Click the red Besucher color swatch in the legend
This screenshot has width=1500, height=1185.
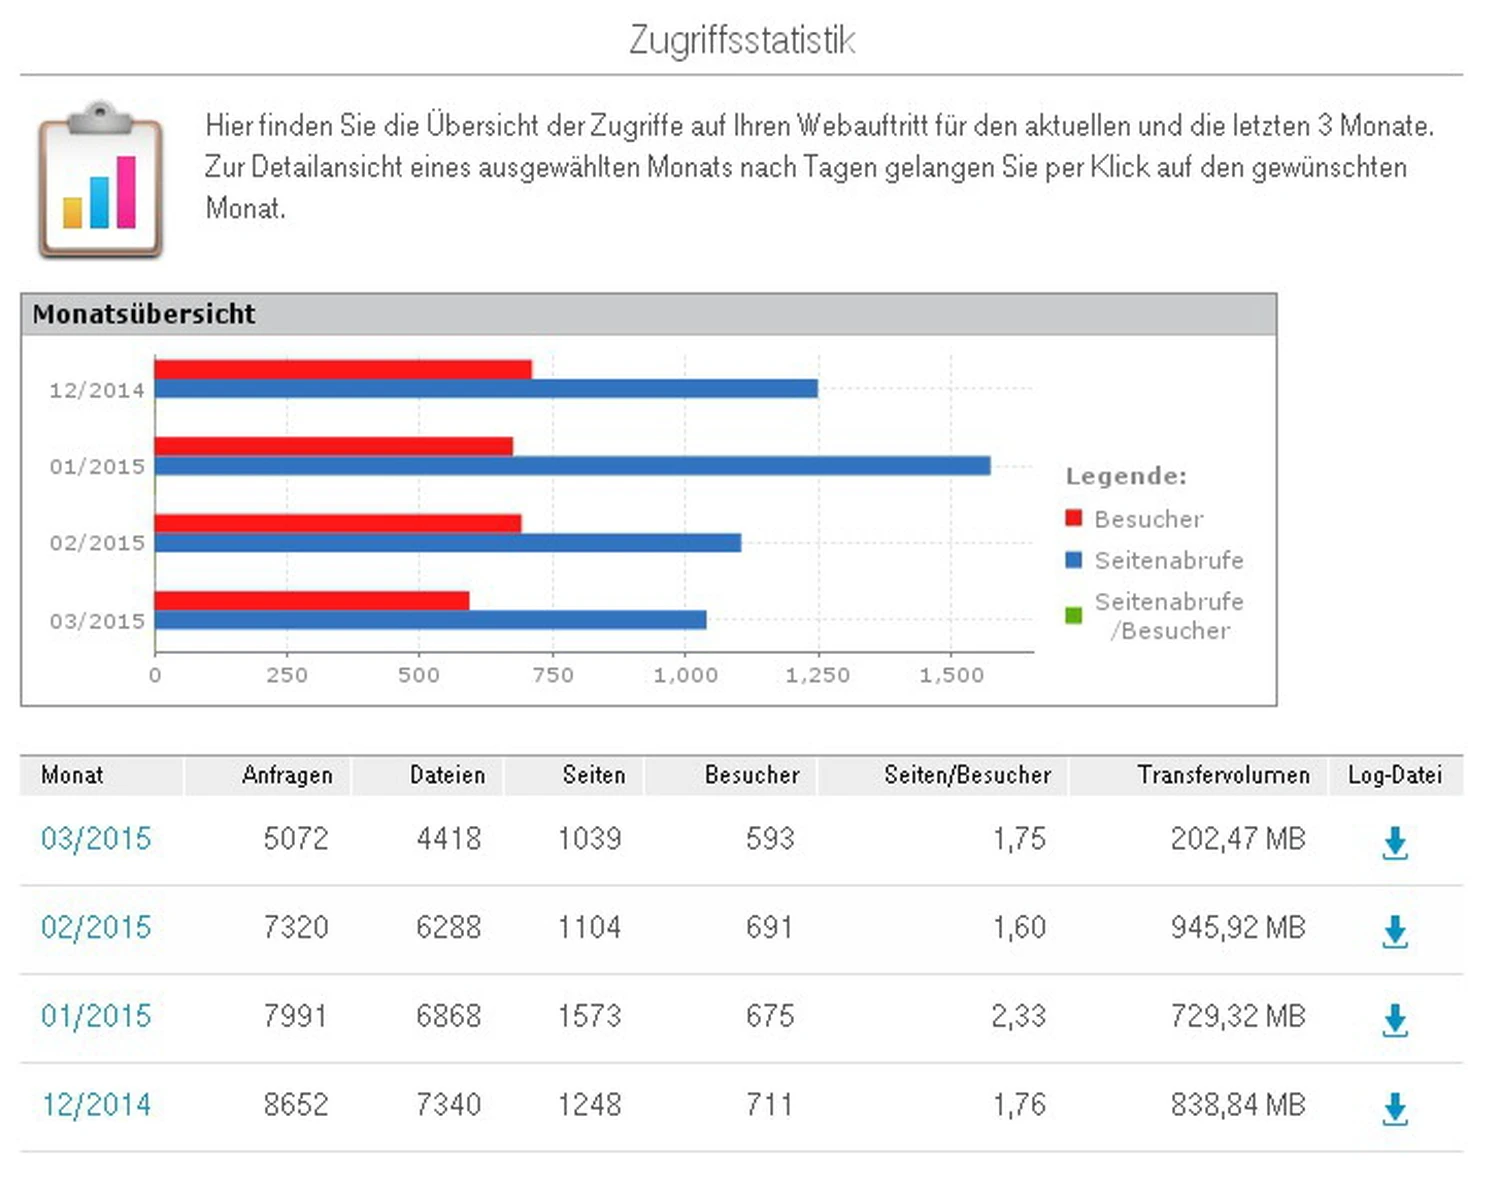pyautogui.click(x=1072, y=518)
